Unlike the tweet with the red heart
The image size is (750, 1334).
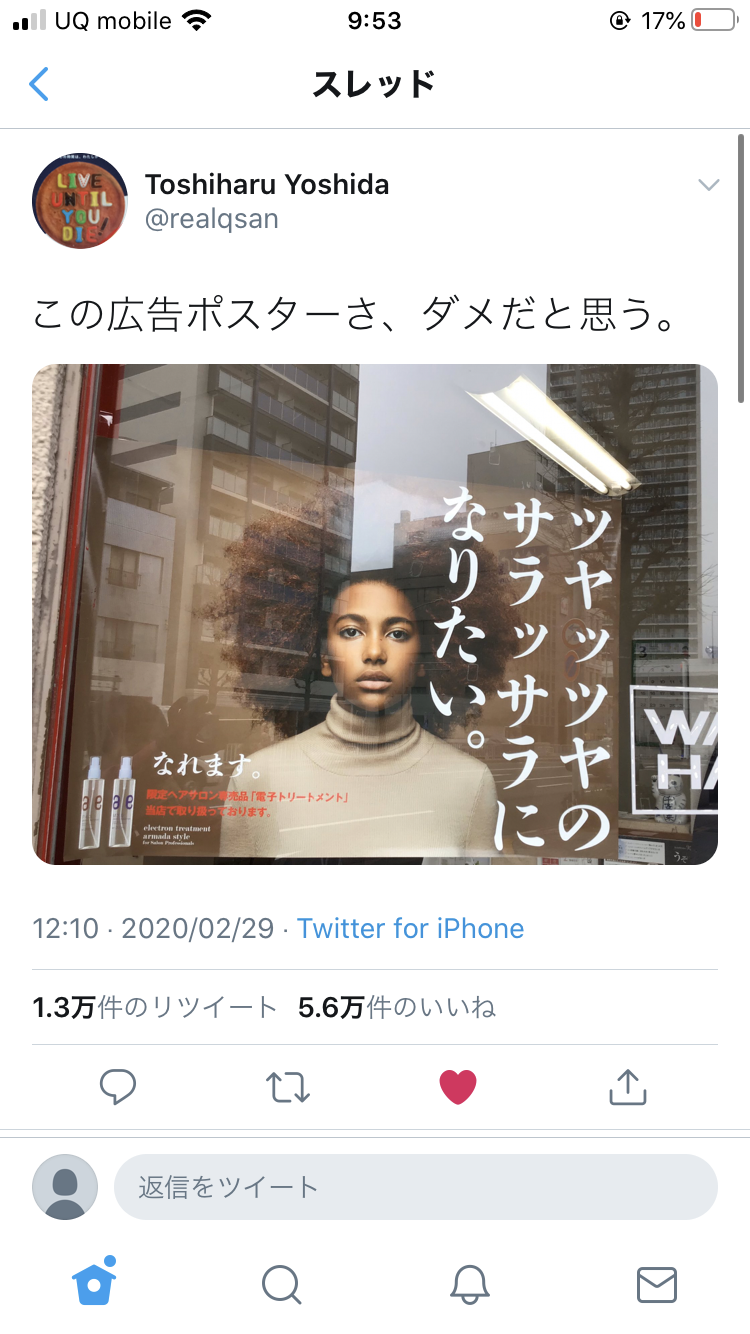click(458, 1087)
